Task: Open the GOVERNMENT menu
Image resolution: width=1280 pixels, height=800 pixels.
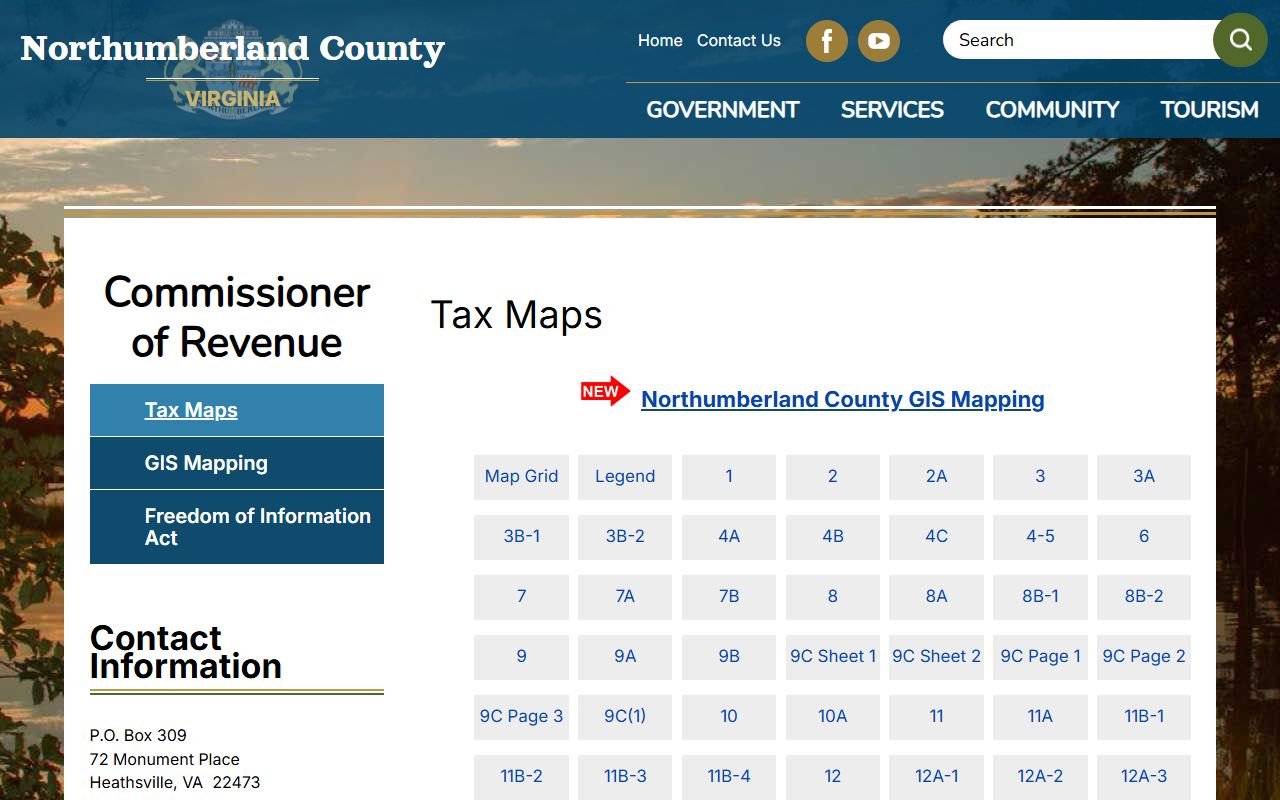Action: point(723,110)
